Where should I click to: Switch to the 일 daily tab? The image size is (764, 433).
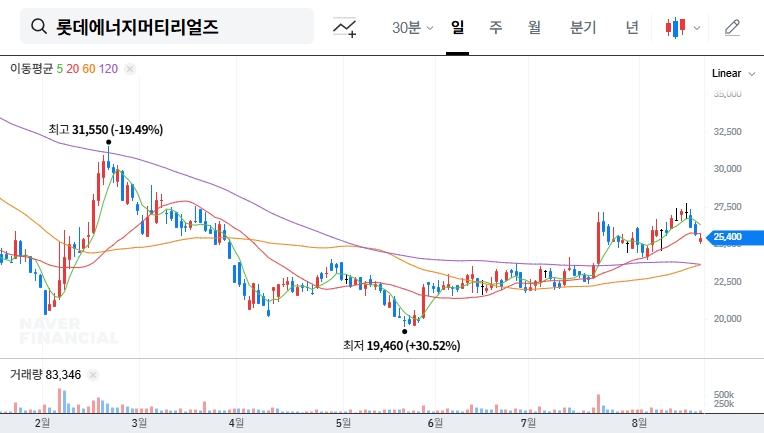coord(458,27)
